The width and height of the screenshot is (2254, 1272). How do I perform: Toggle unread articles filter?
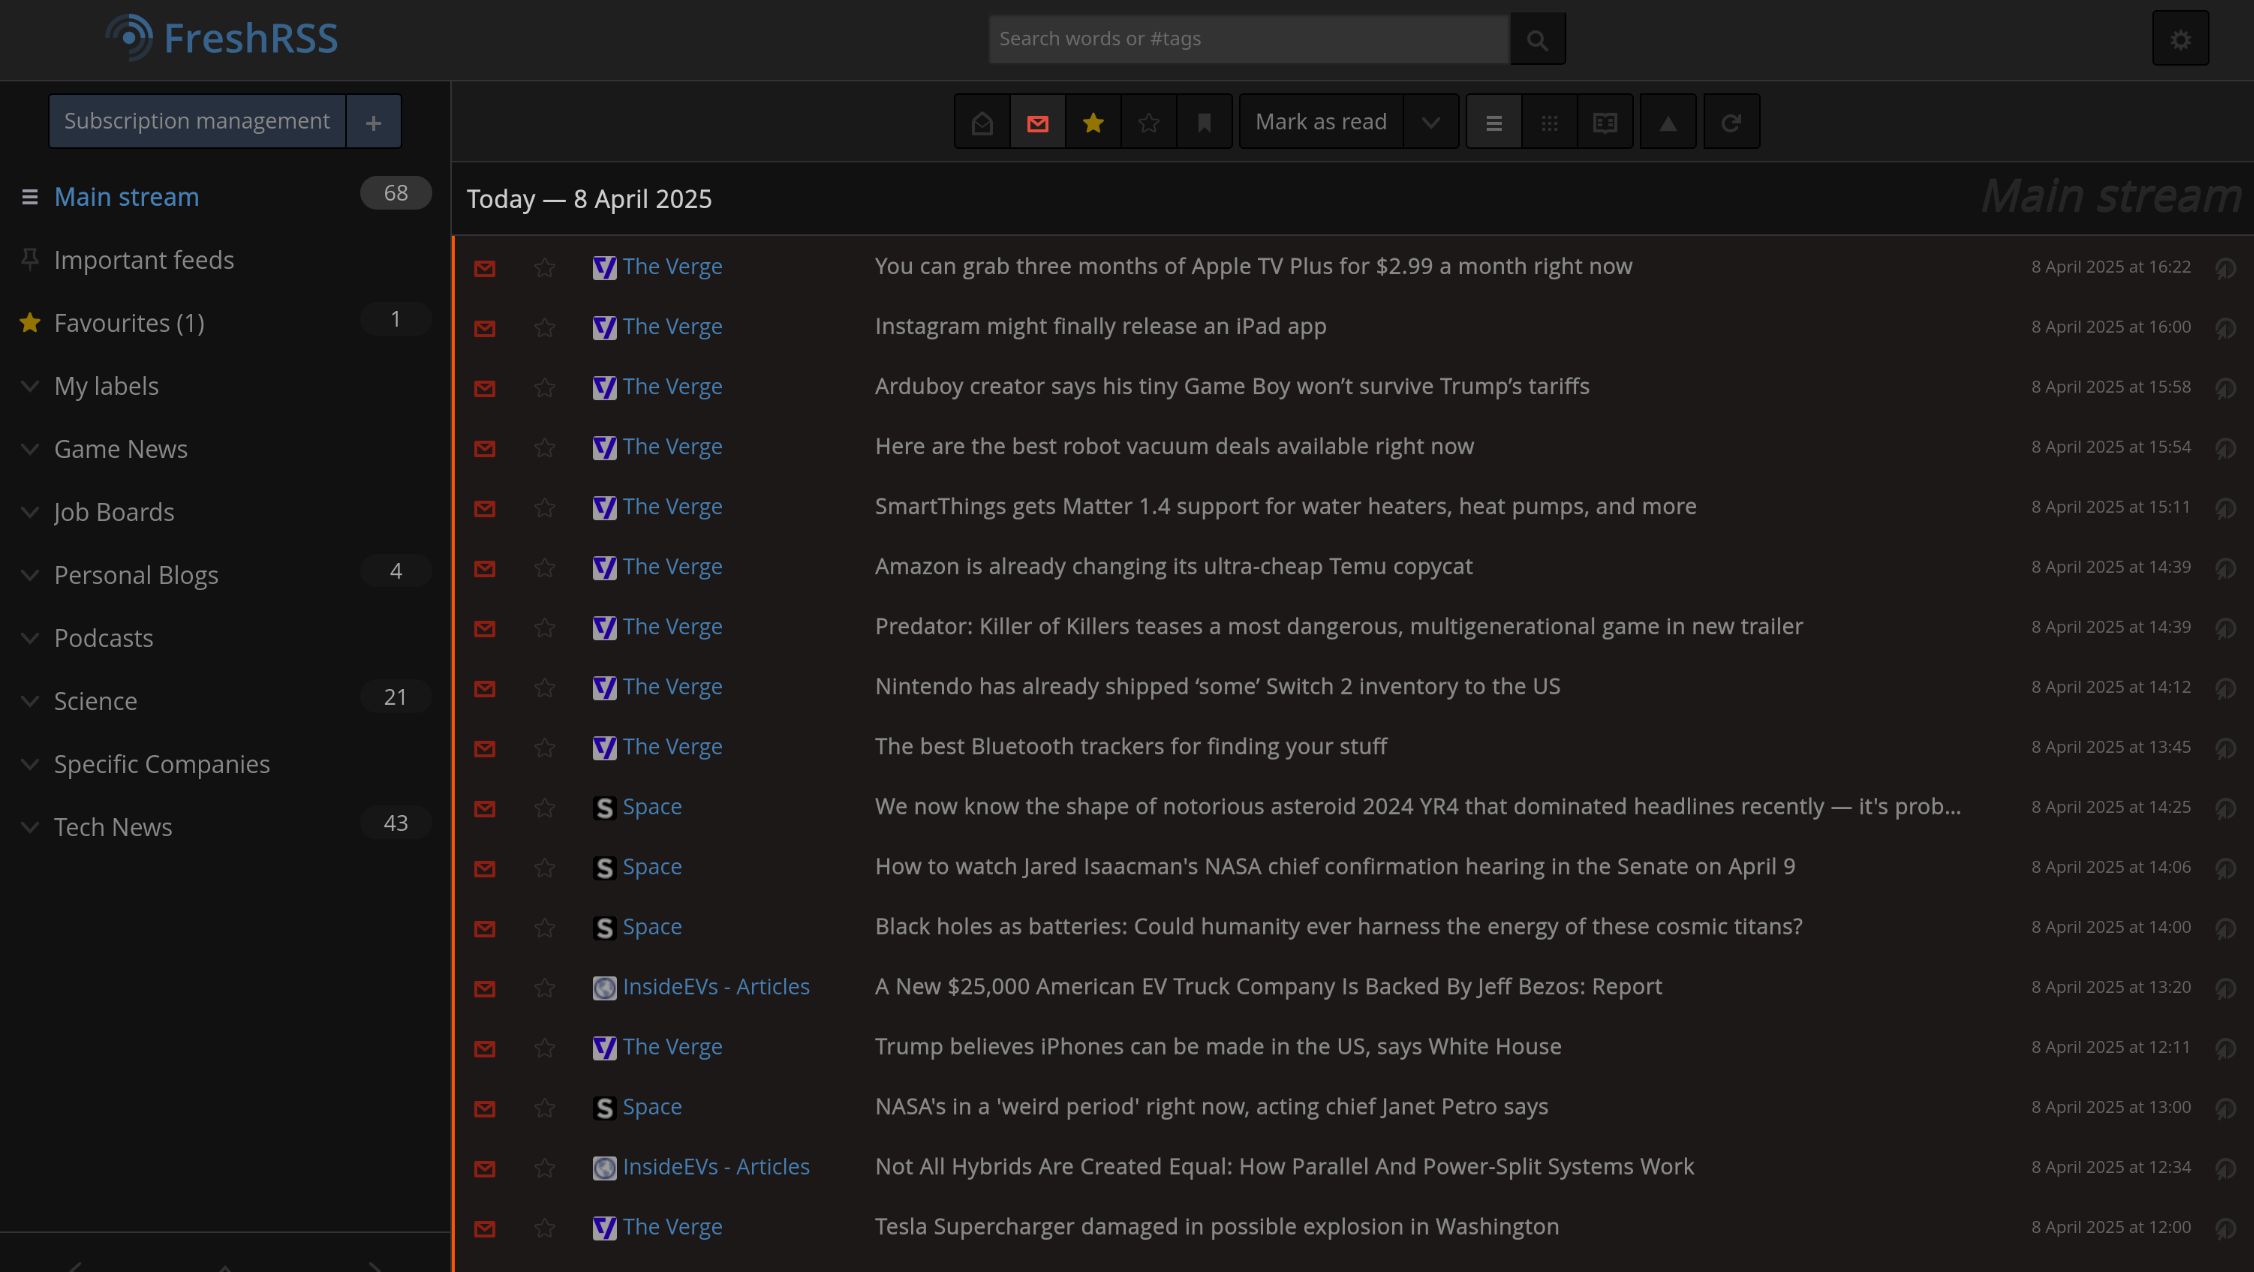[x=1037, y=122]
